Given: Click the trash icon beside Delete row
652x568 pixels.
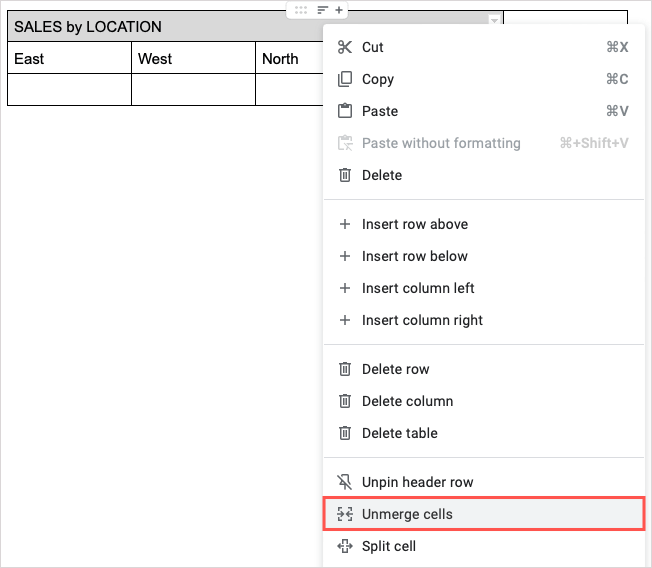Looking at the screenshot, I should coord(345,369).
